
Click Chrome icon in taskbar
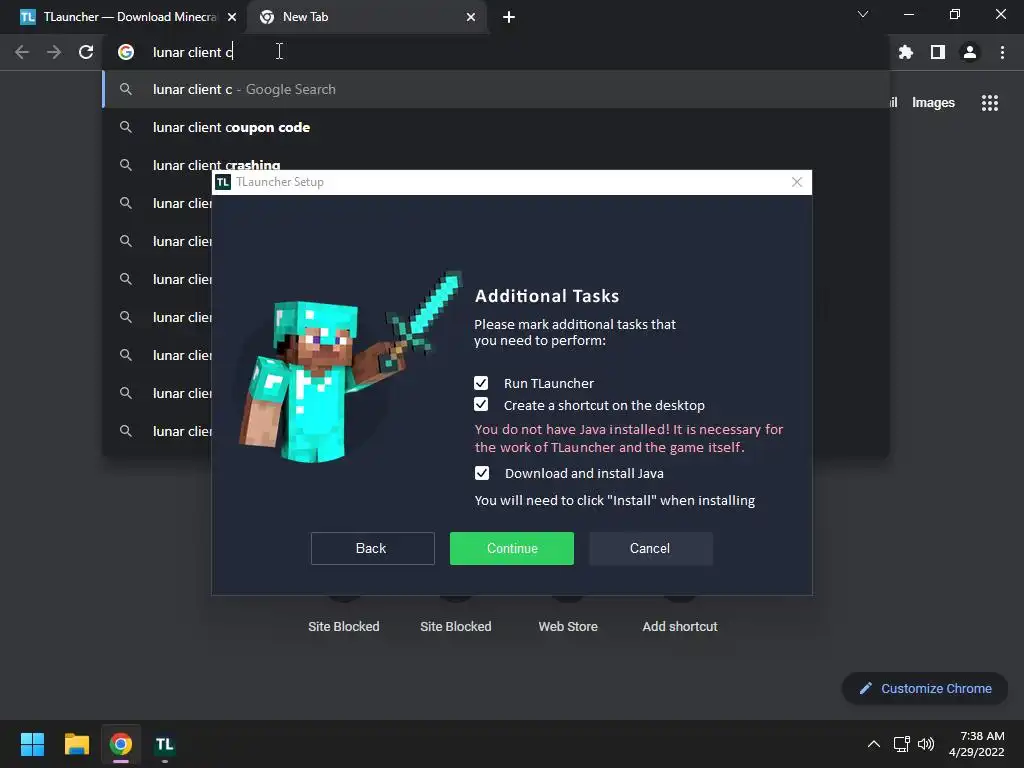click(x=121, y=744)
